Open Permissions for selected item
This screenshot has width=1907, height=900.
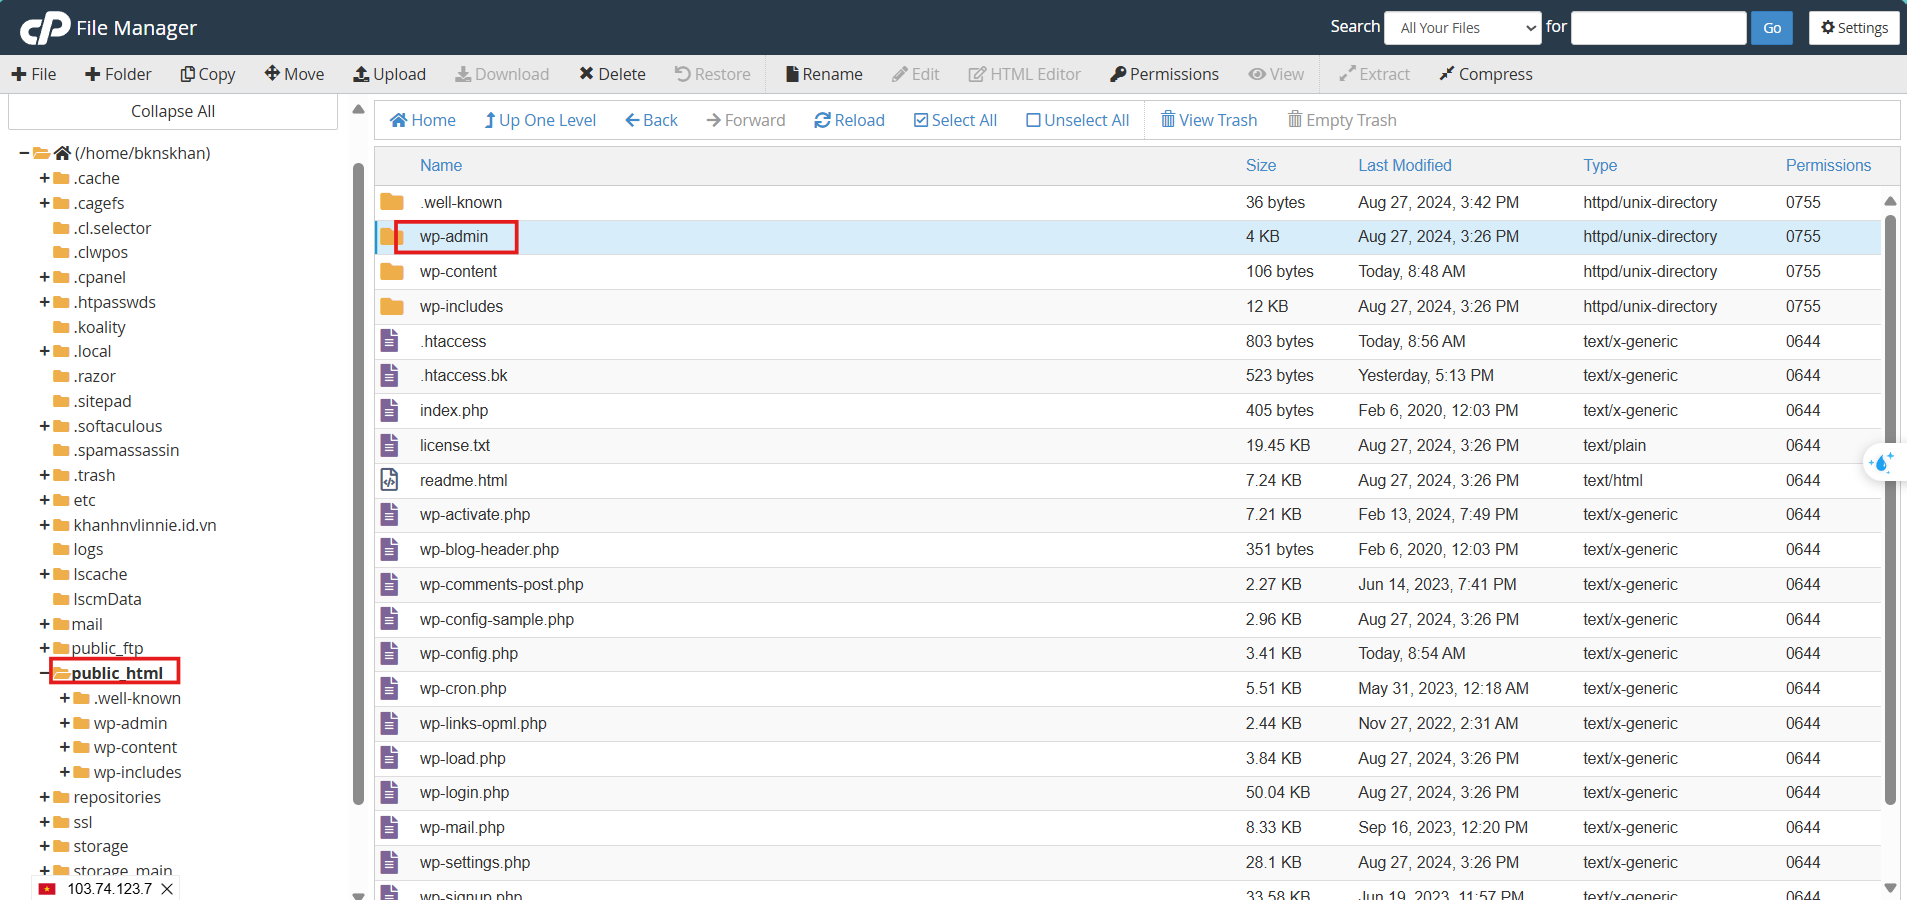coord(1165,74)
